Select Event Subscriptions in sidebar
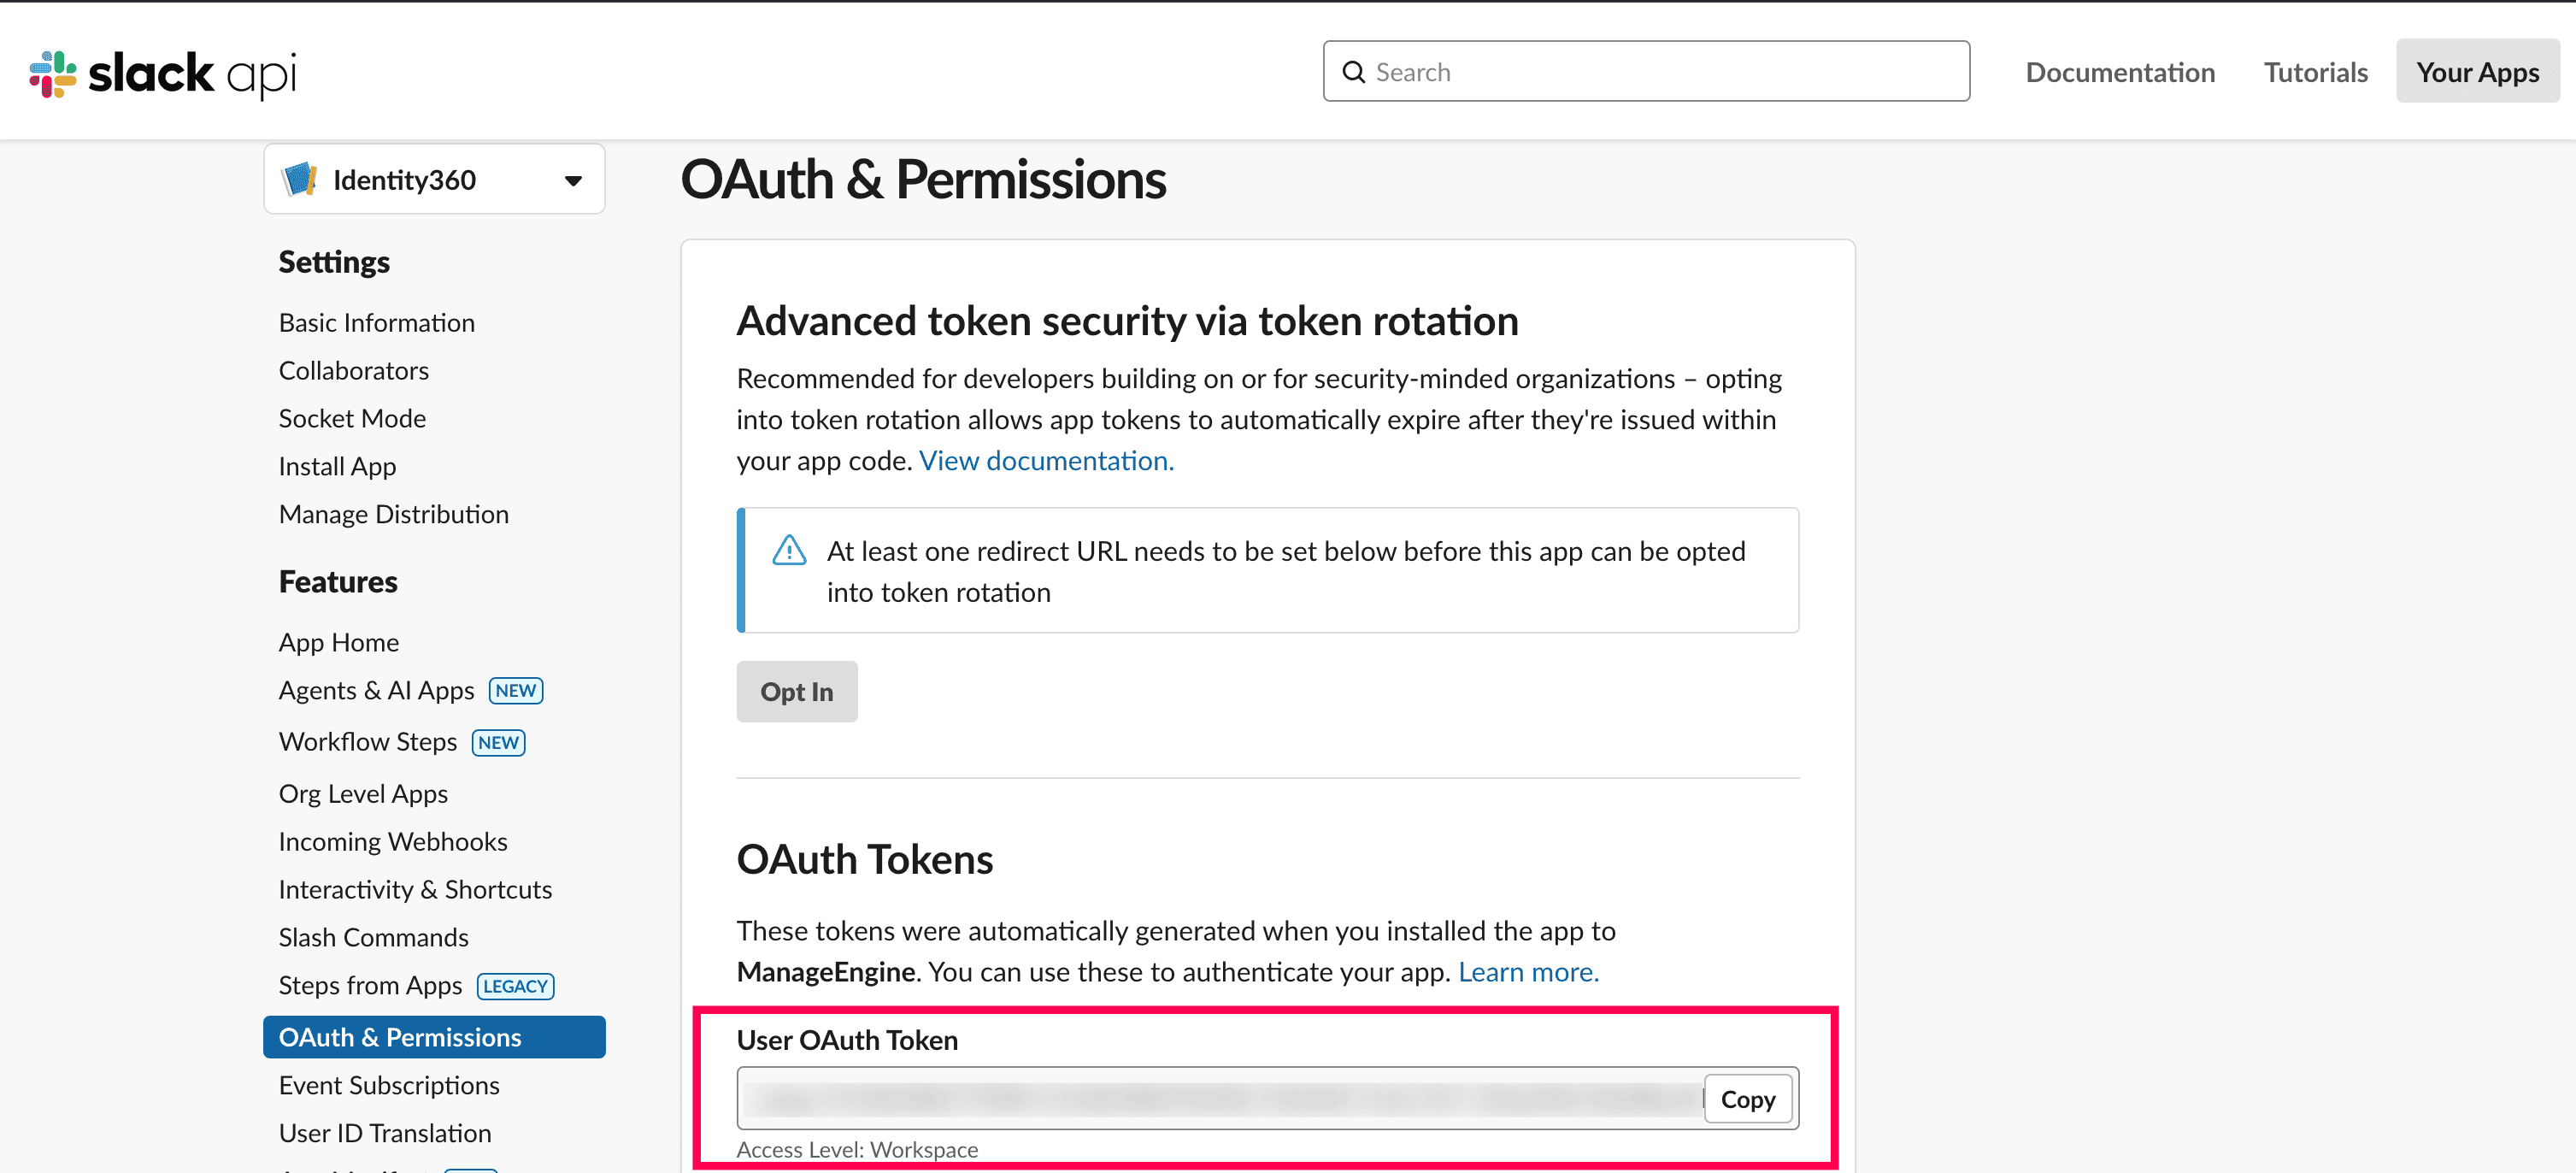Image resolution: width=2576 pixels, height=1173 pixels. click(x=388, y=1086)
